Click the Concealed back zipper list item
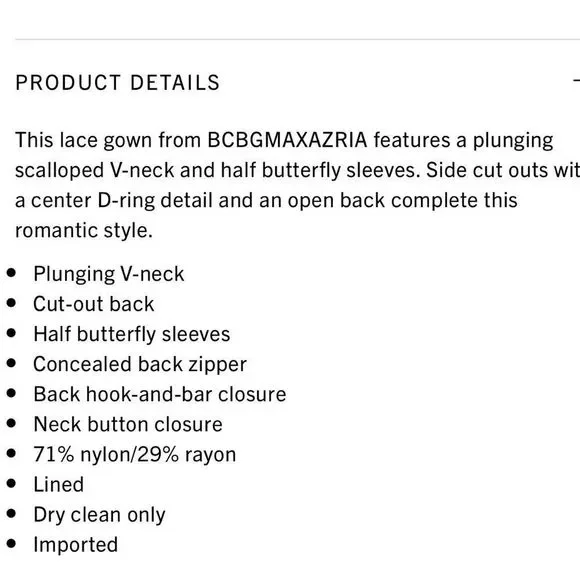 pyautogui.click(x=140, y=364)
